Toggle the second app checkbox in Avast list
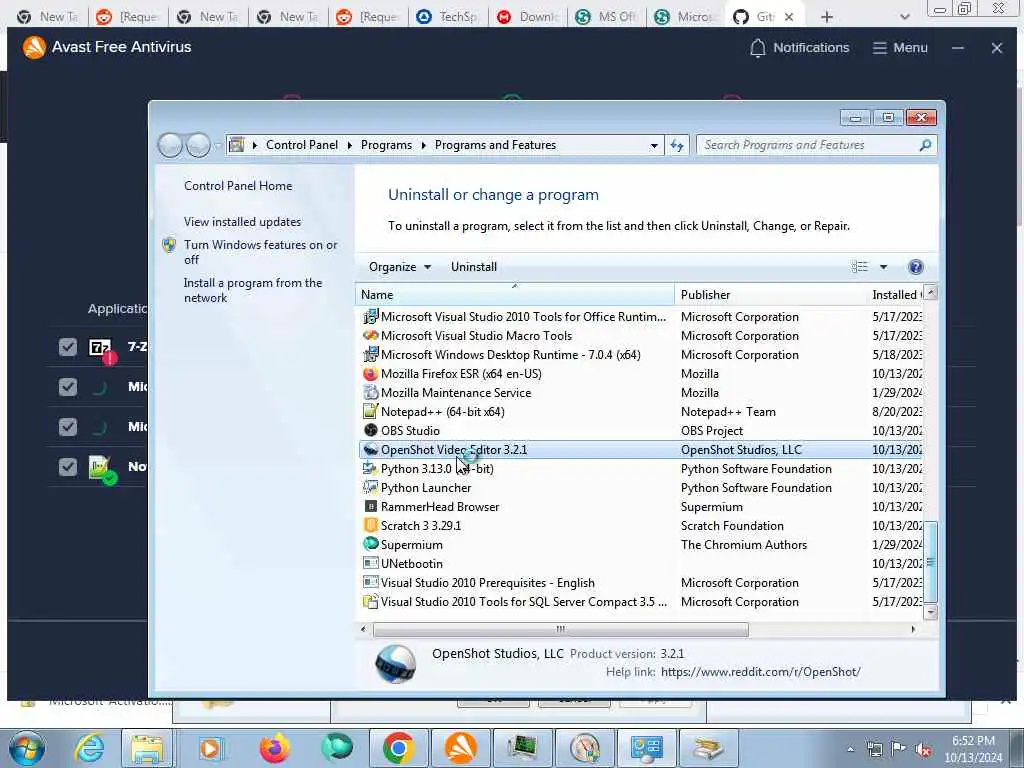This screenshot has width=1024, height=768. point(68,387)
